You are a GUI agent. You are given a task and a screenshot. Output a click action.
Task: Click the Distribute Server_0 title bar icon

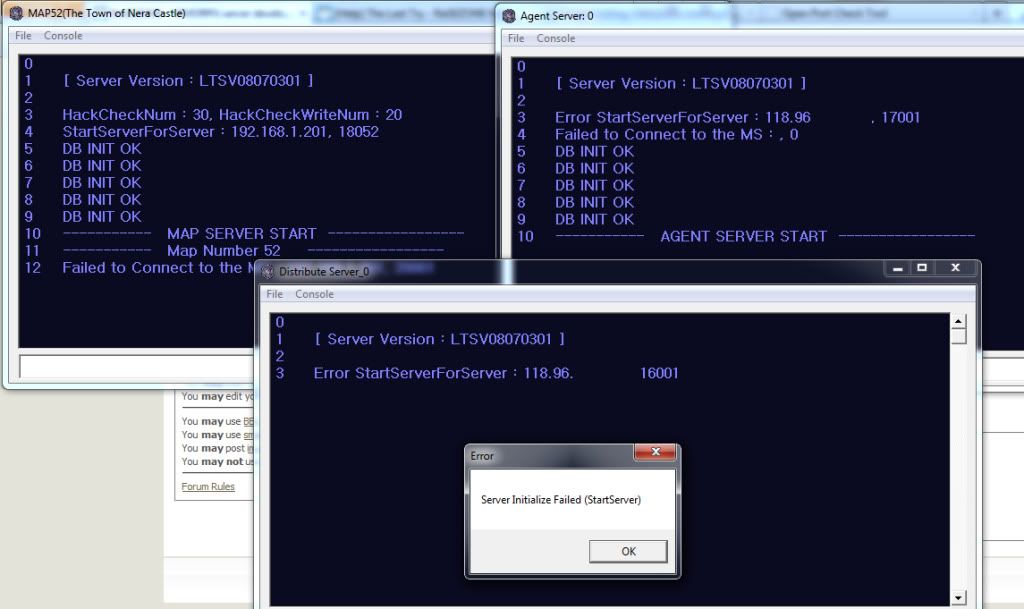point(267,271)
